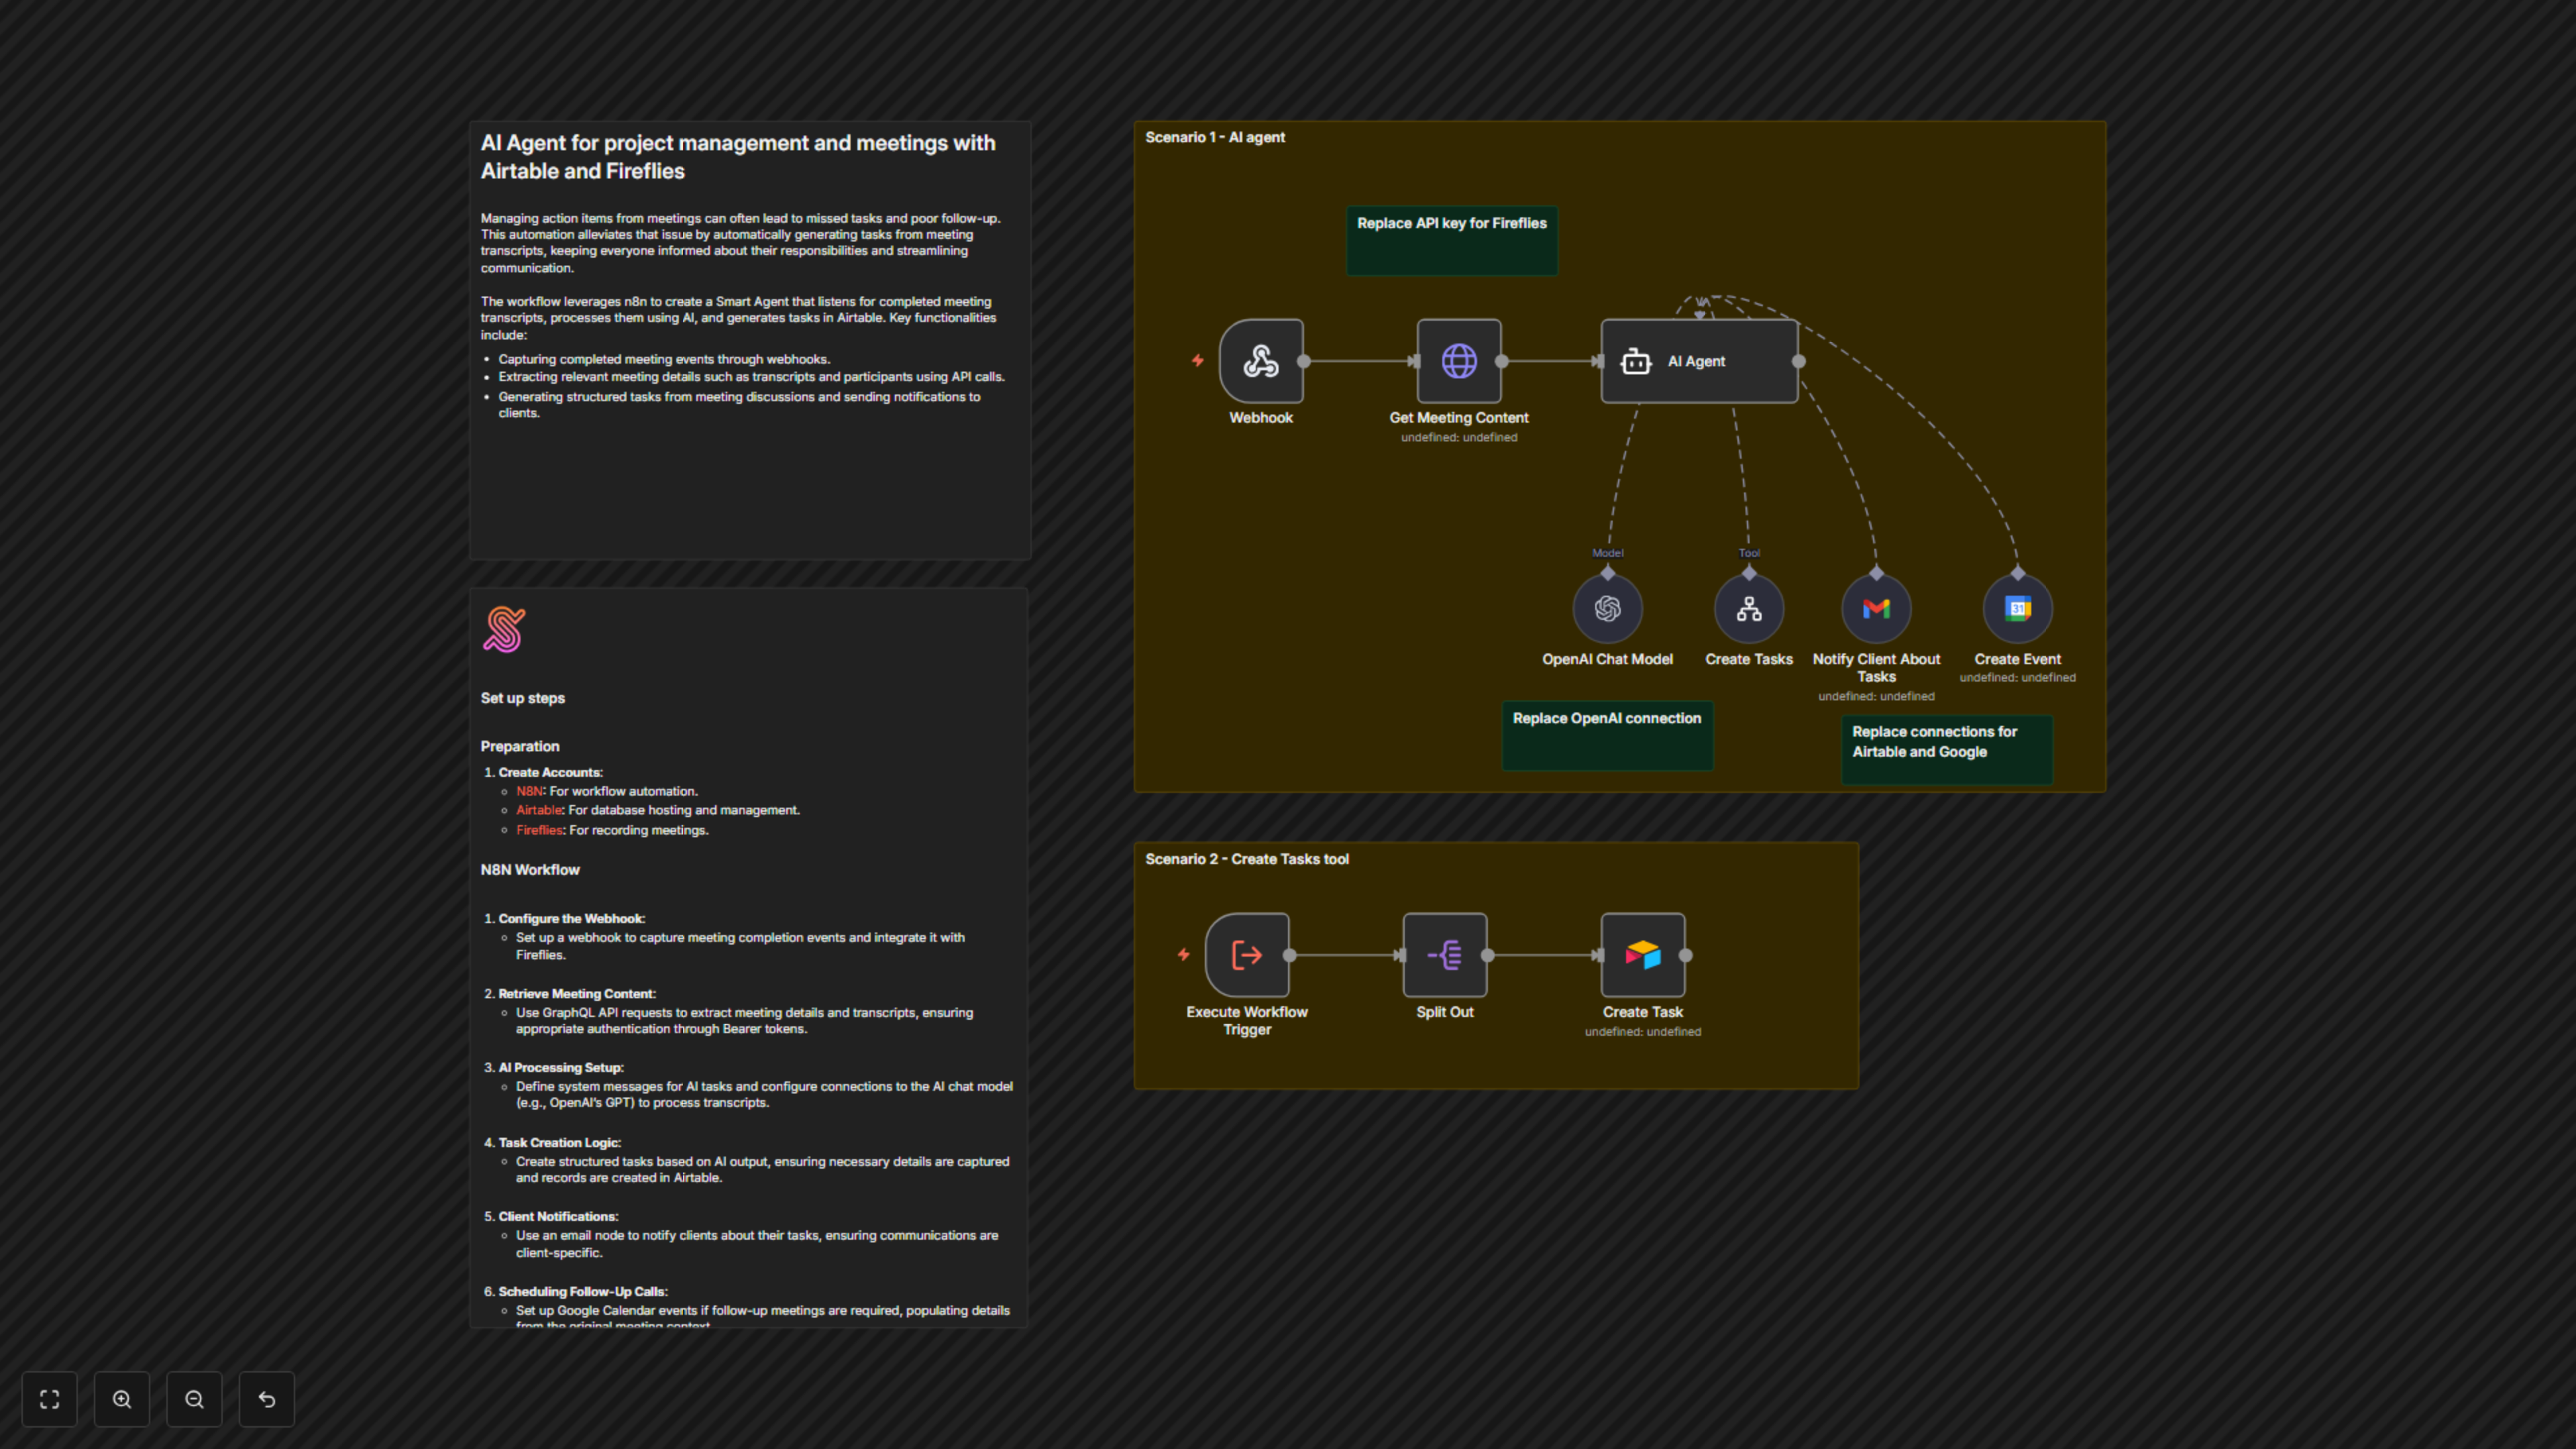
Task: Open the Airtable link in setup steps
Action: click(x=539, y=810)
